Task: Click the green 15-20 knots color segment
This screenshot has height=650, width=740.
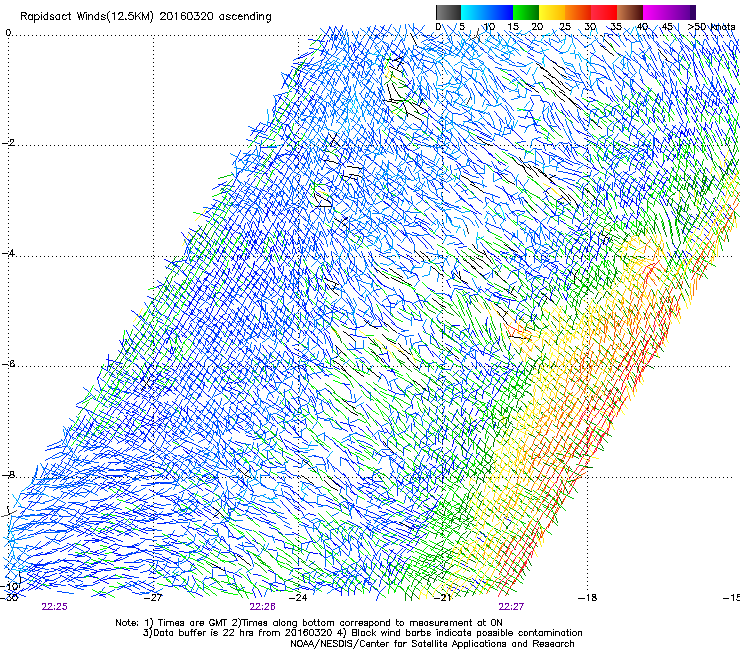Action: pyautogui.click(x=526, y=12)
